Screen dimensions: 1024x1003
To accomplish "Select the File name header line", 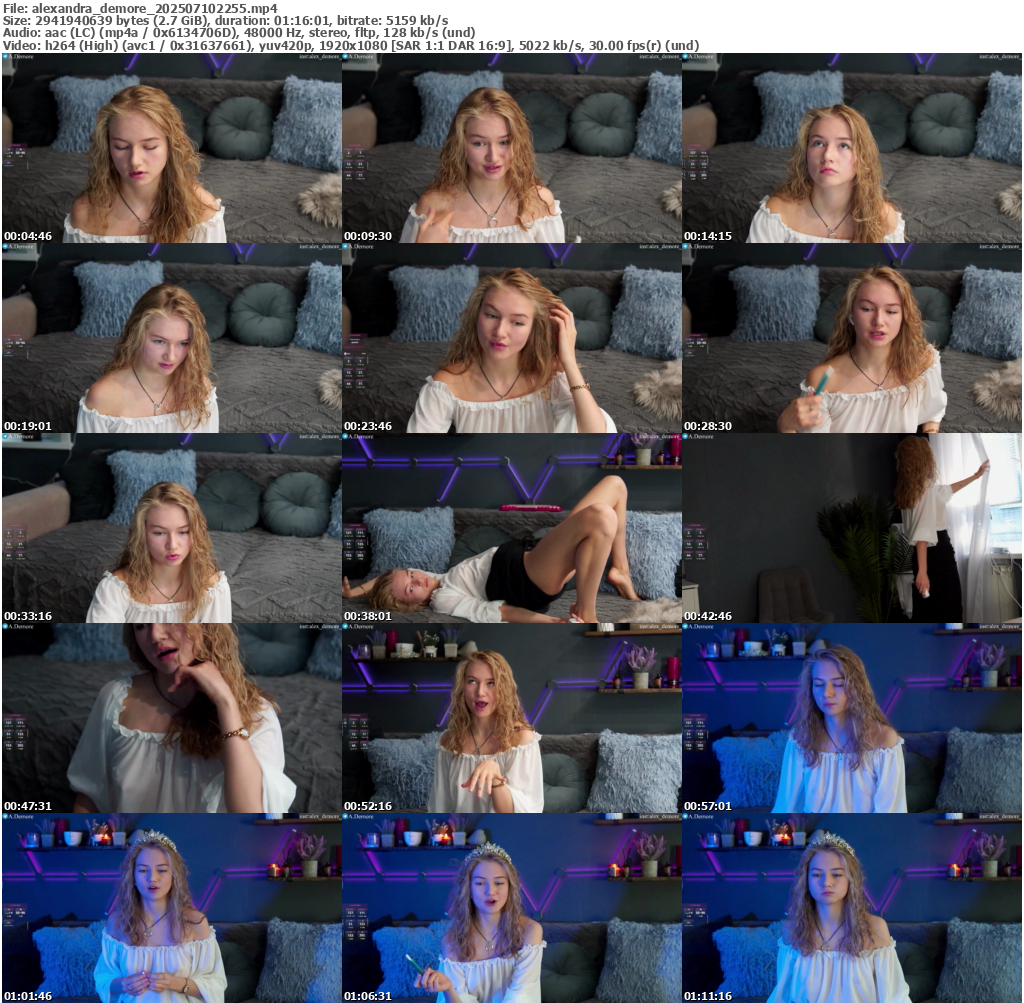I will (x=140, y=8).
